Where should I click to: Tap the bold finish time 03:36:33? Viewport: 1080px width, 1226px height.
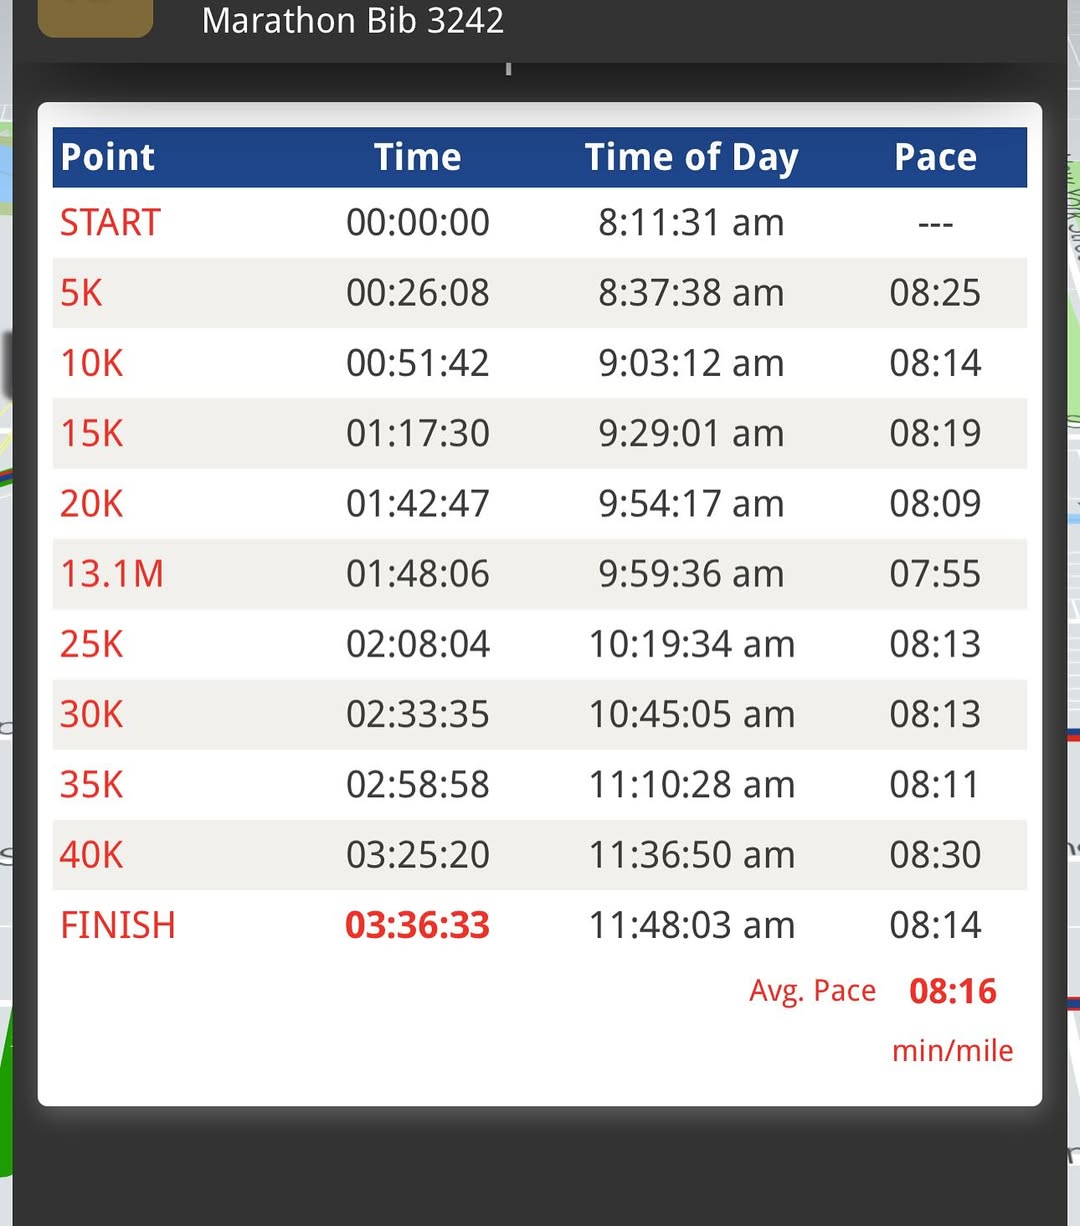[417, 925]
